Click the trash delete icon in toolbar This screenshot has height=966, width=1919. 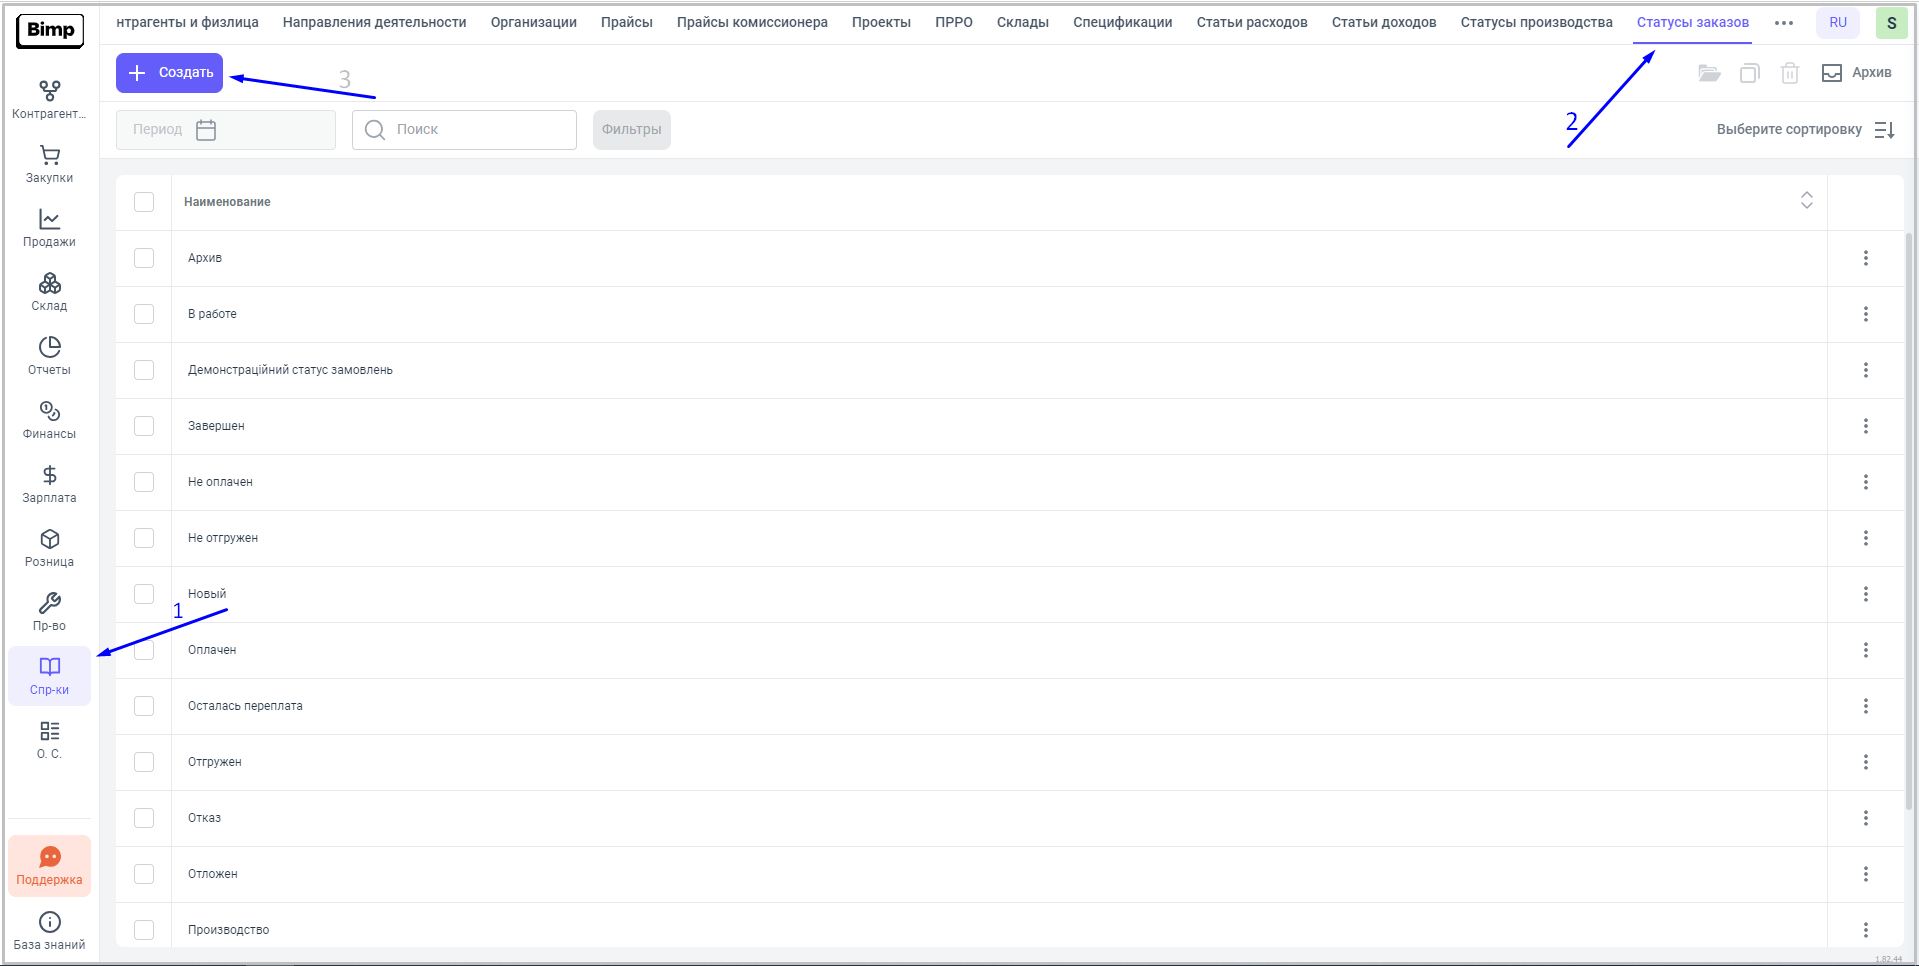[1789, 73]
